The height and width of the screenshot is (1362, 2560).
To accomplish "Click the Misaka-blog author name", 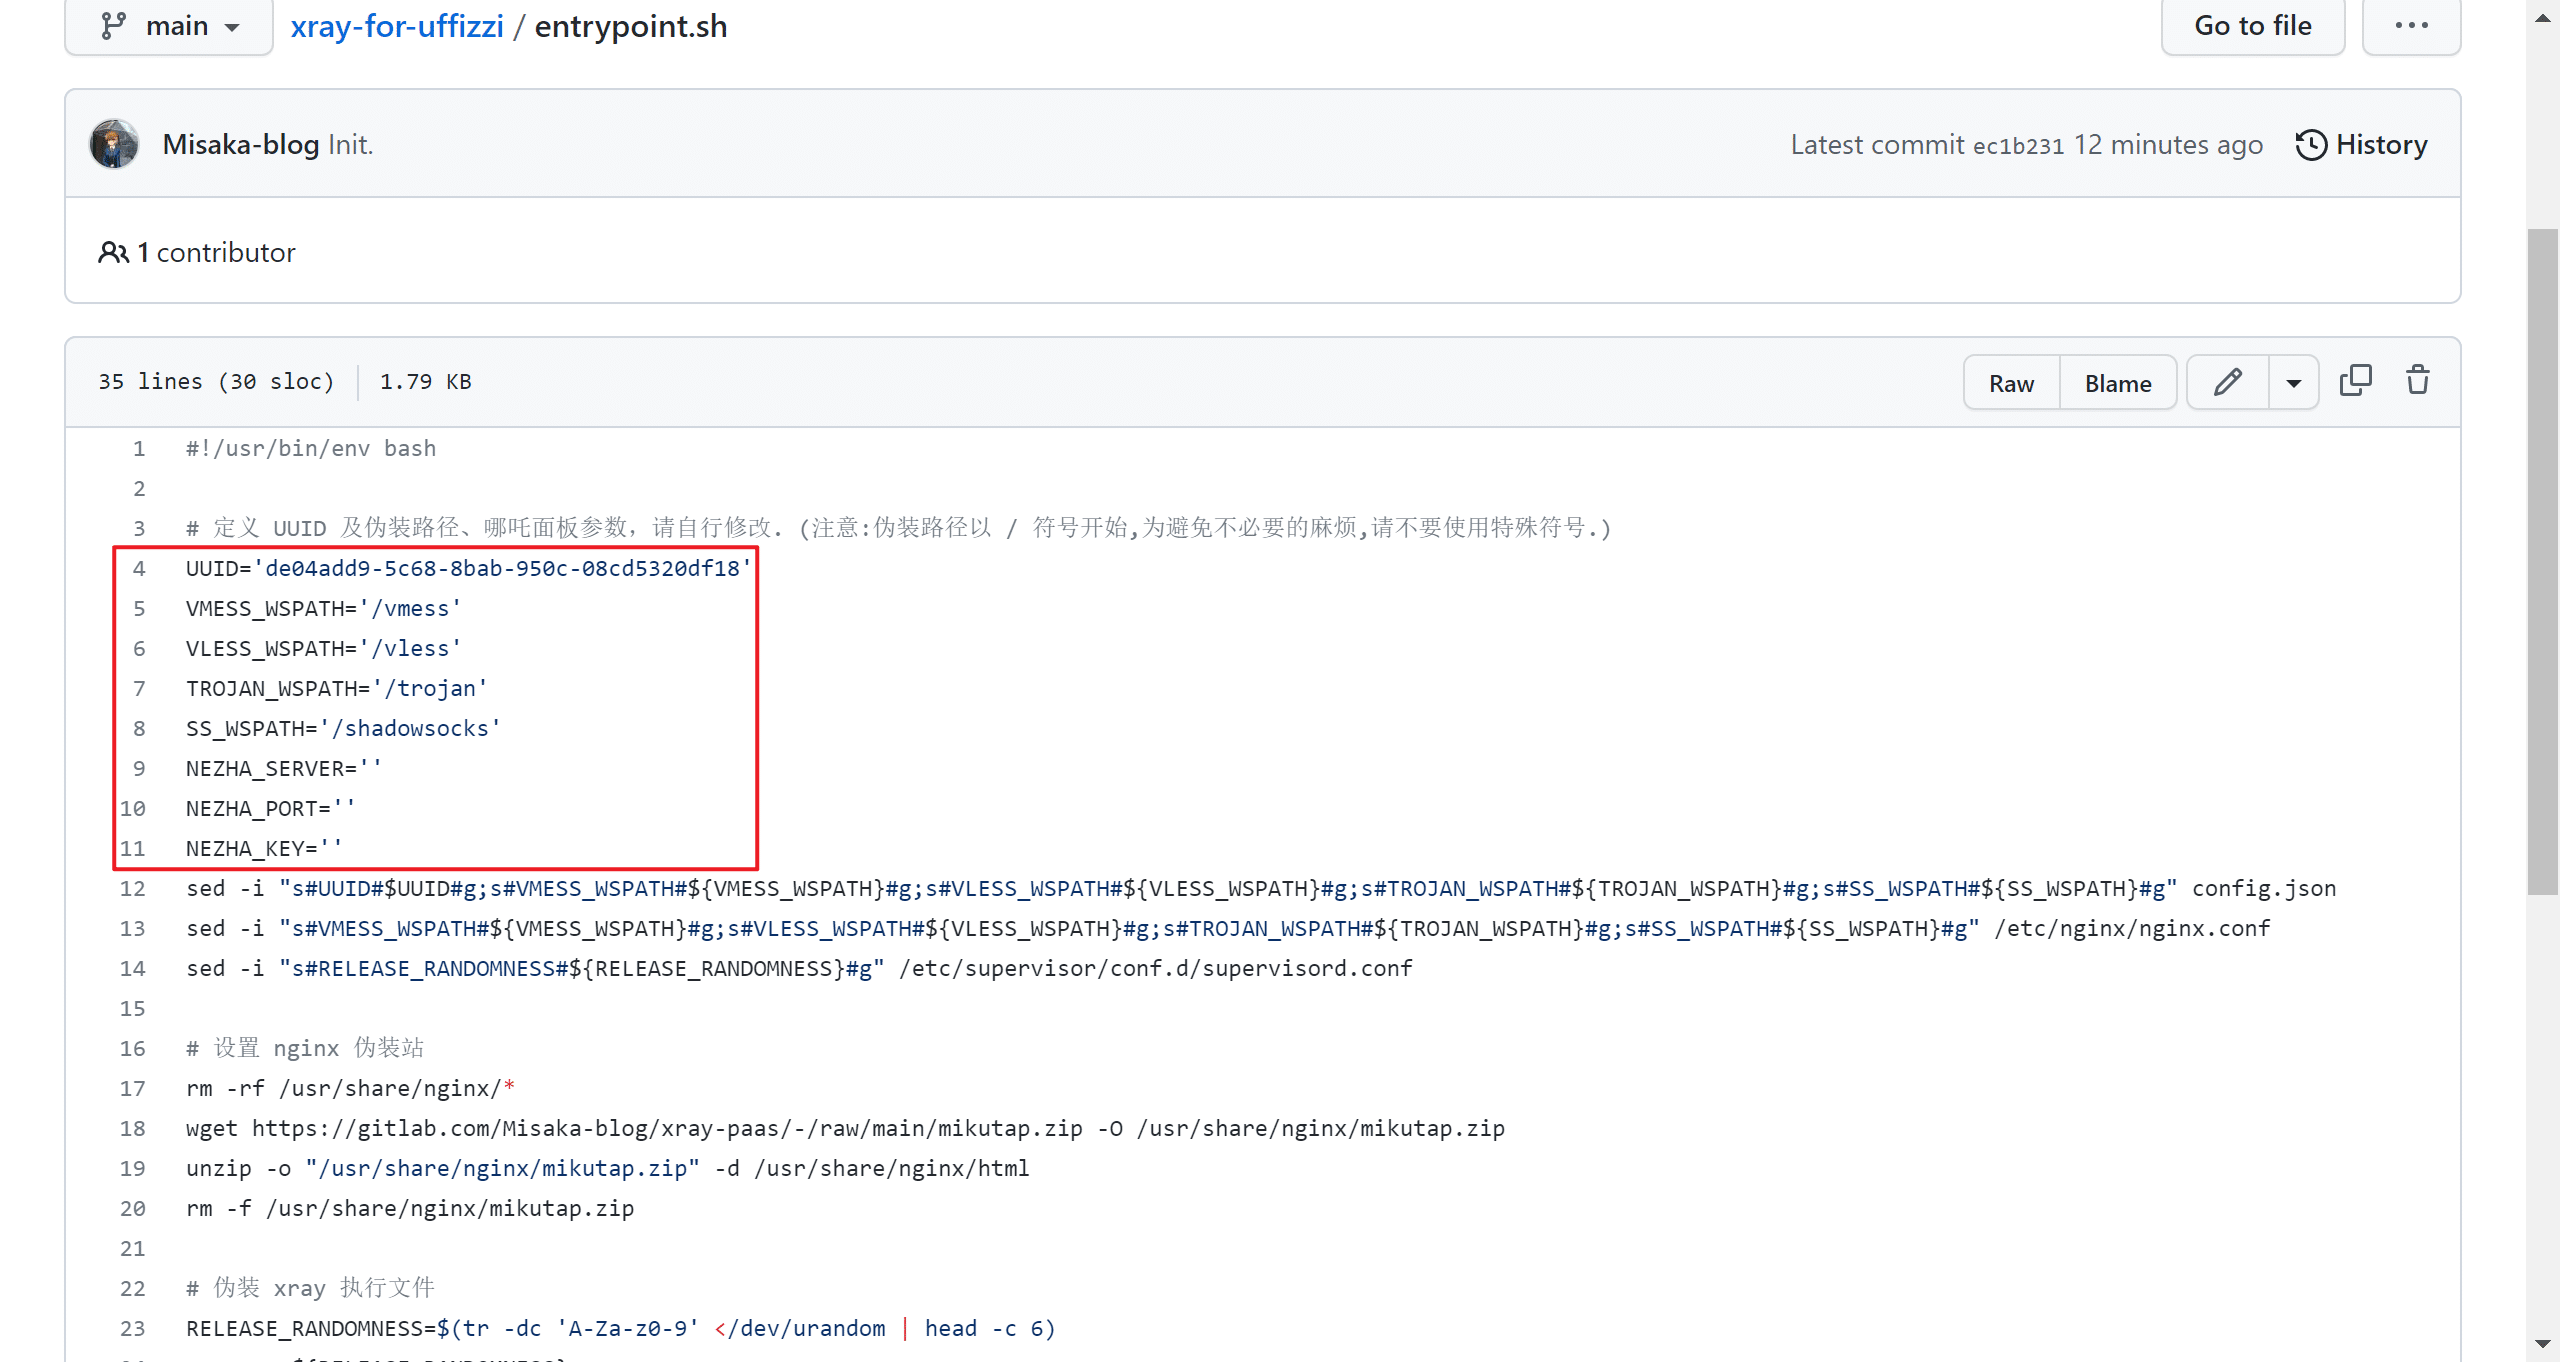I will click(x=241, y=145).
